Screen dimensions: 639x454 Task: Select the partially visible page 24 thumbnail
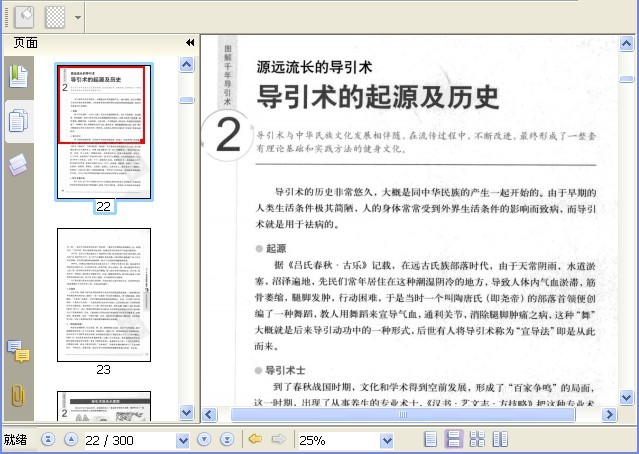(104, 406)
